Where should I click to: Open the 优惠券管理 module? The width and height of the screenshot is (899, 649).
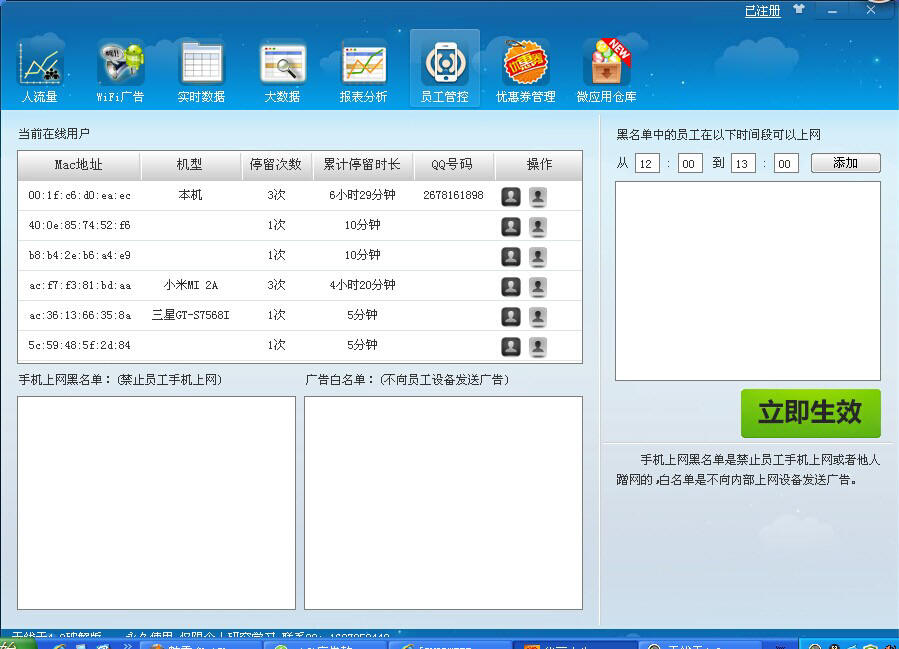[x=526, y=69]
